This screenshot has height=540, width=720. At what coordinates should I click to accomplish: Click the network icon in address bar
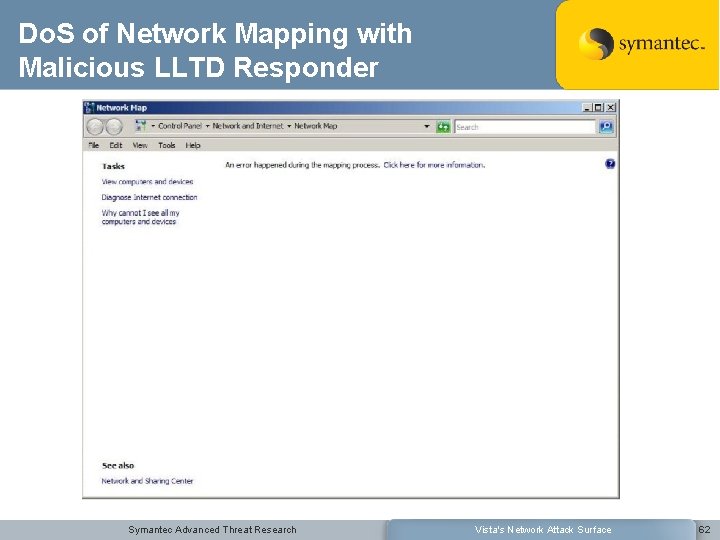click(x=141, y=126)
